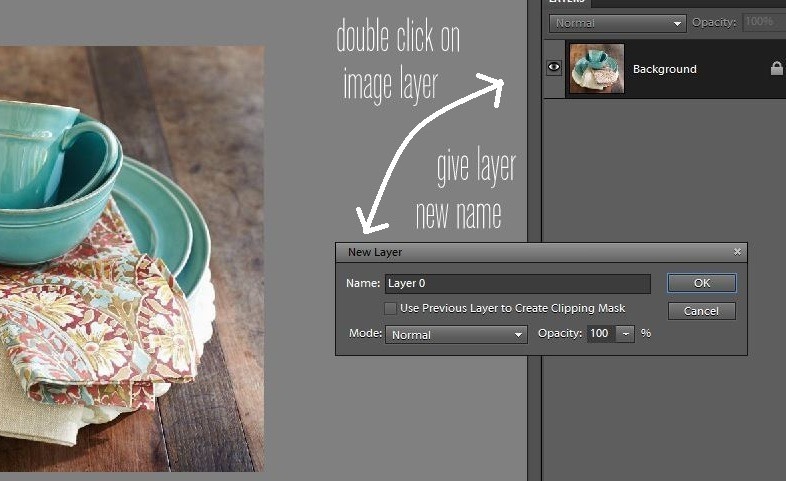Click the lock icon on Background layer
The width and height of the screenshot is (786, 481).
[x=776, y=69]
